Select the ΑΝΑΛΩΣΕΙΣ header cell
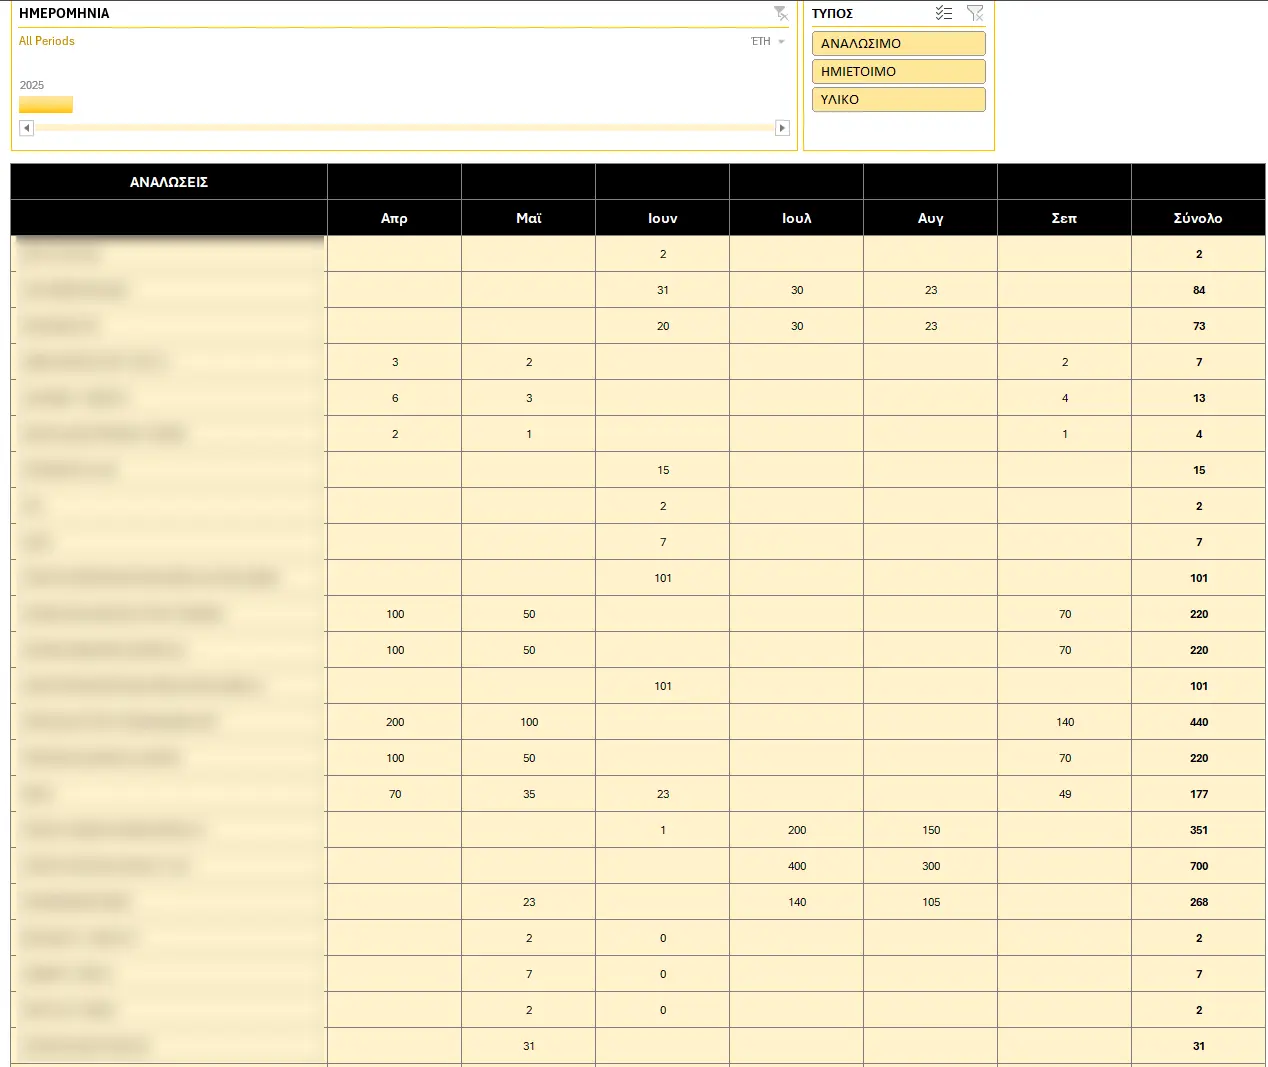 pyautogui.click(x=169, y=182)
